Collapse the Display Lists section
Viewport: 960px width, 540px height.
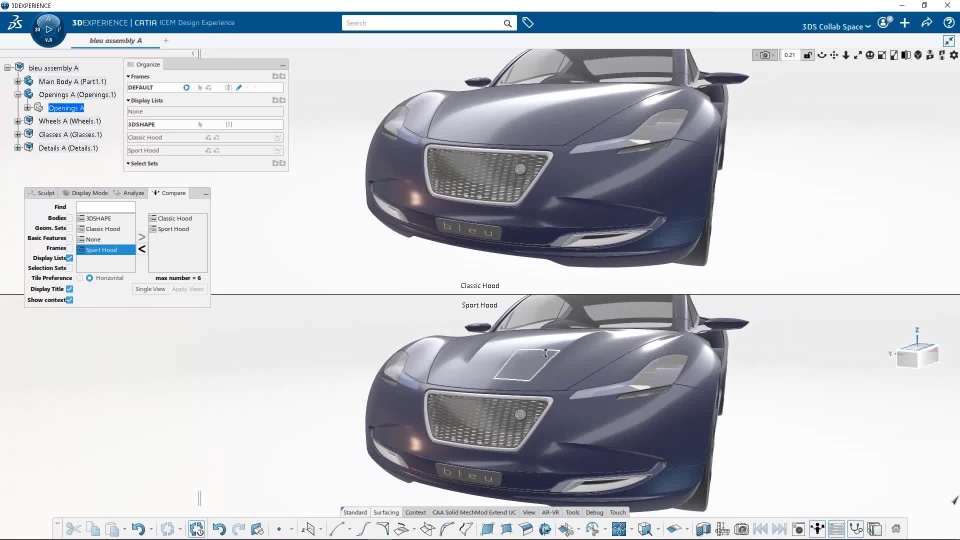click(129, 100)
